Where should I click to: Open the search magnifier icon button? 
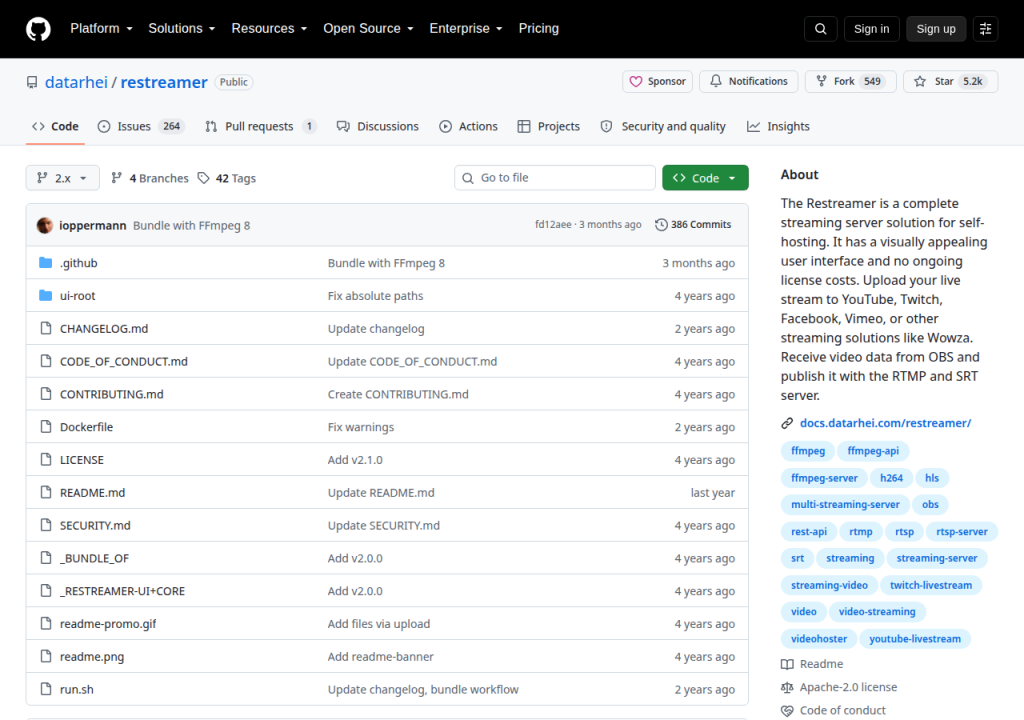click(x=820, y=29)
